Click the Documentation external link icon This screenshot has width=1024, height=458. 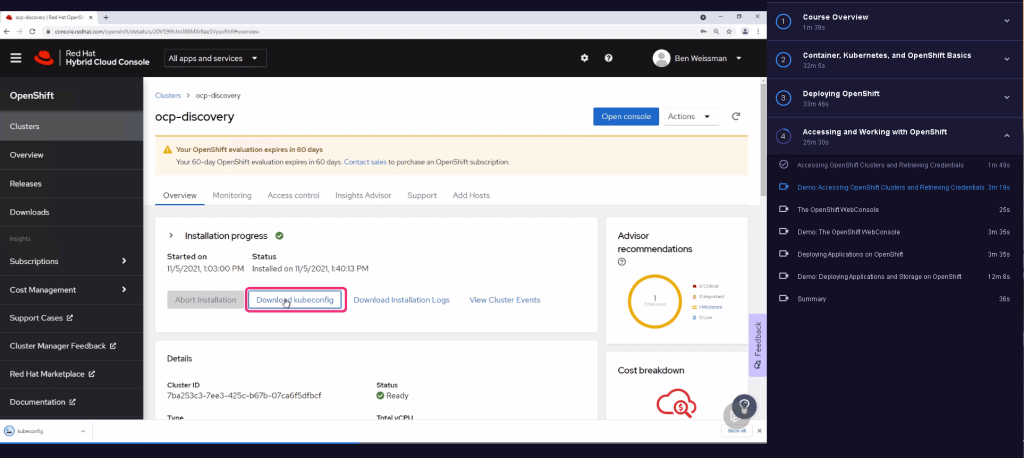(x=72, y=402)
